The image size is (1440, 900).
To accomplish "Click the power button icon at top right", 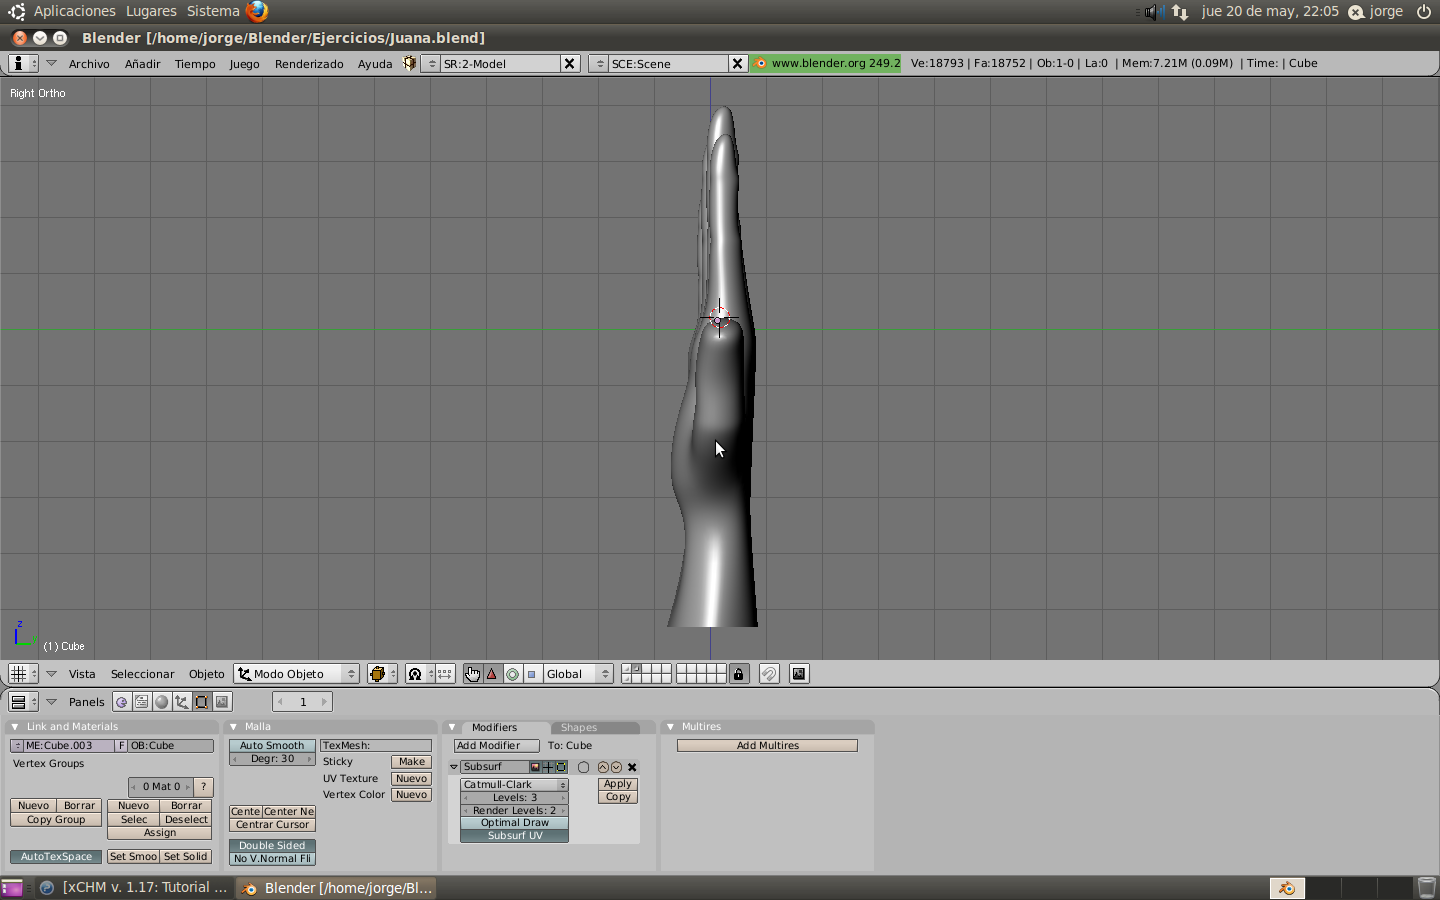I will click(1424, 12).
